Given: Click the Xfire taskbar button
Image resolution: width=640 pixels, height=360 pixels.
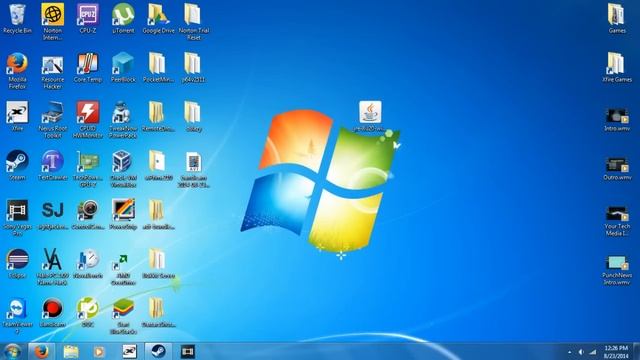Looking at the screenshot, I should coord(129,351).
